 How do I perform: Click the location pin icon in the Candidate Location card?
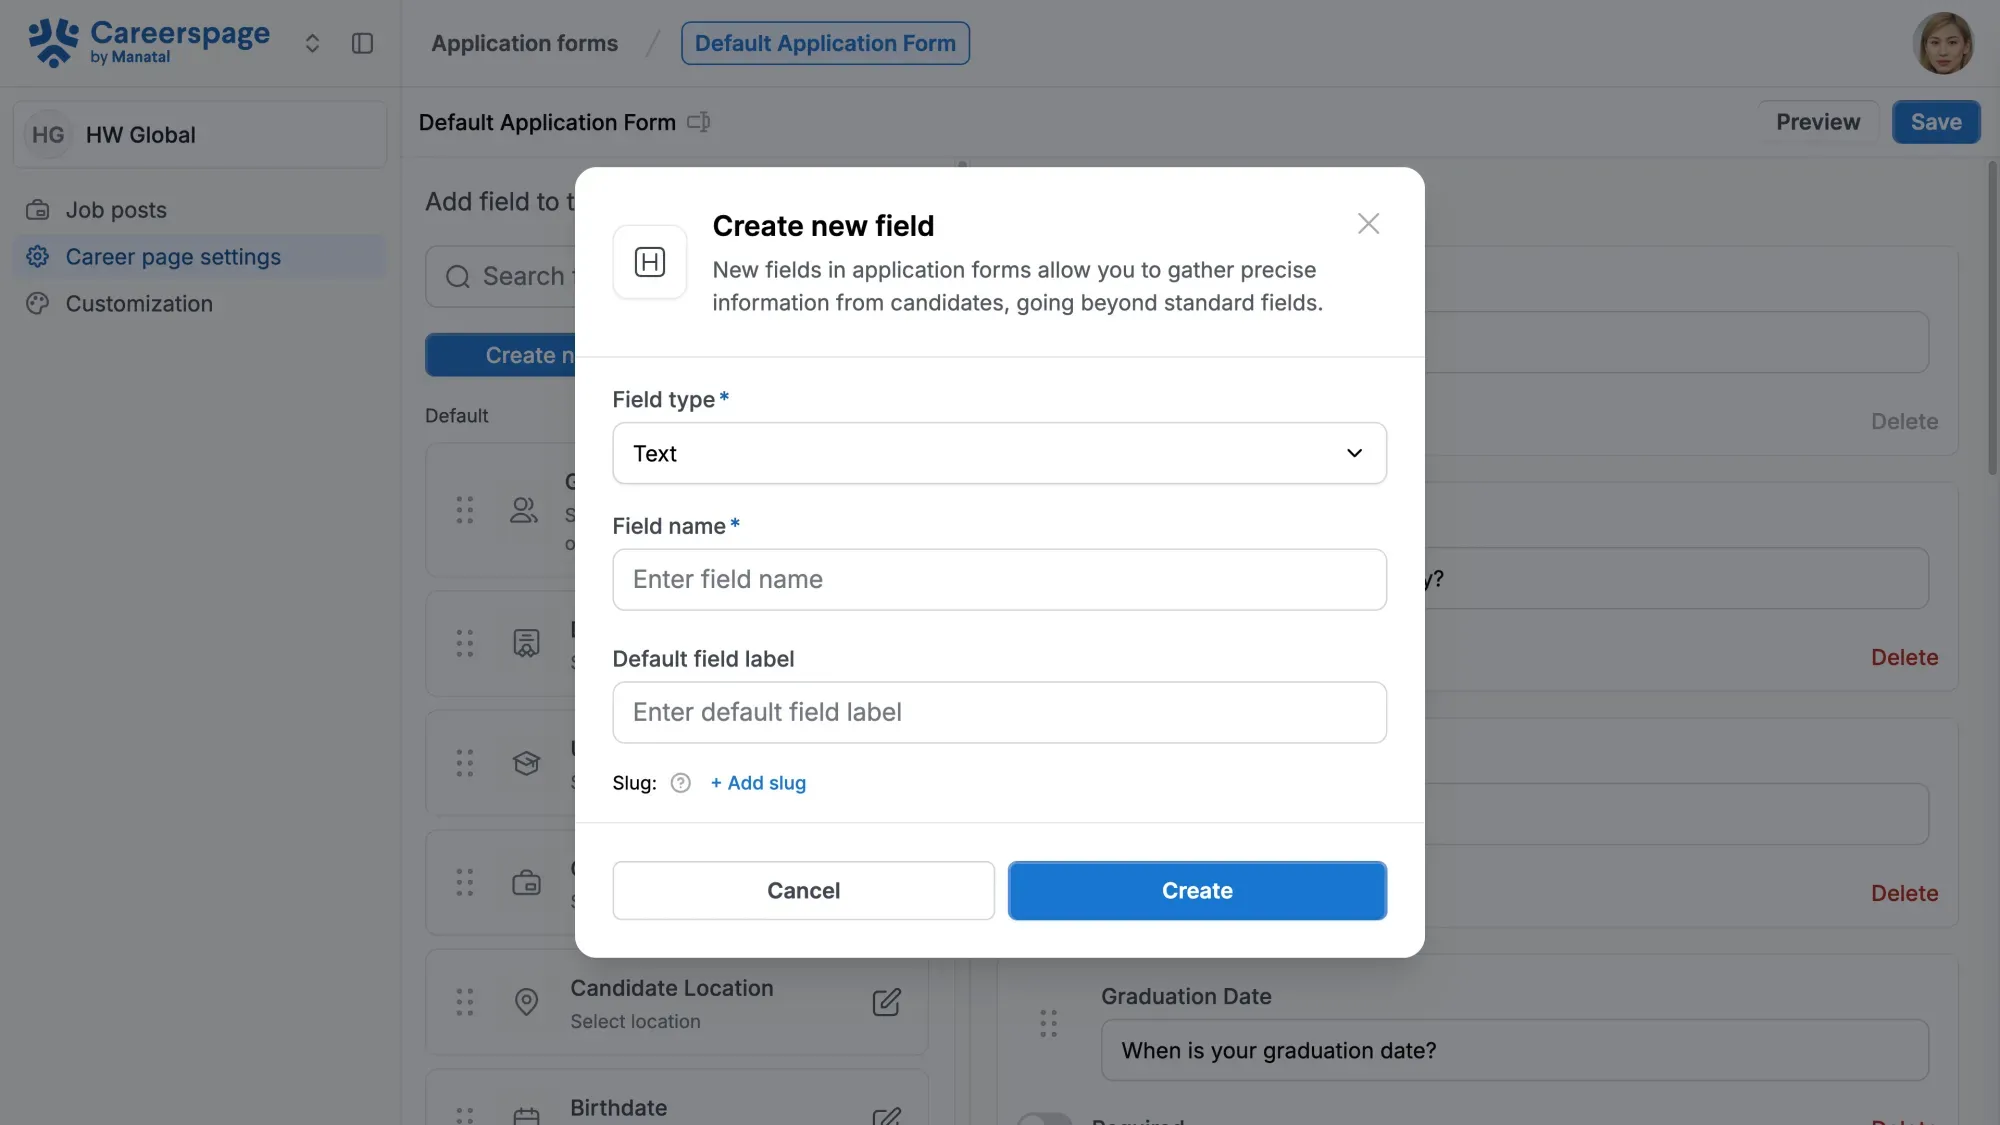(526, 1002)
